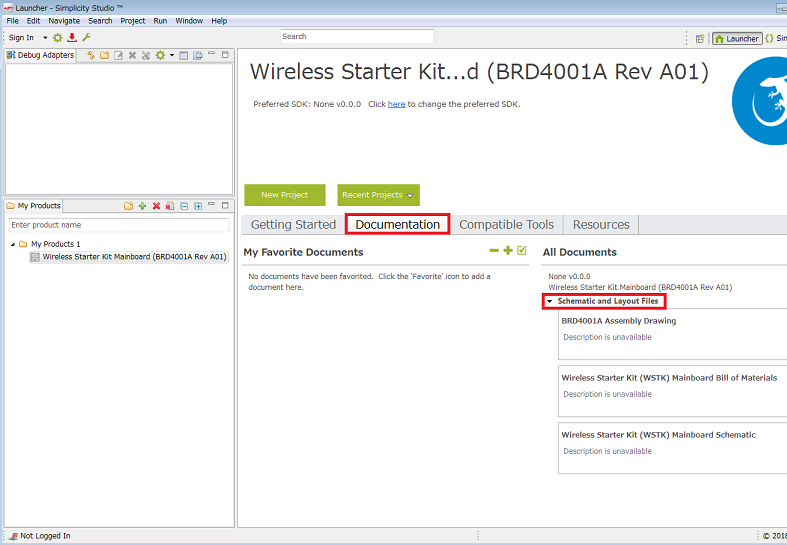Click the red X delete product icon

(157, 206)
